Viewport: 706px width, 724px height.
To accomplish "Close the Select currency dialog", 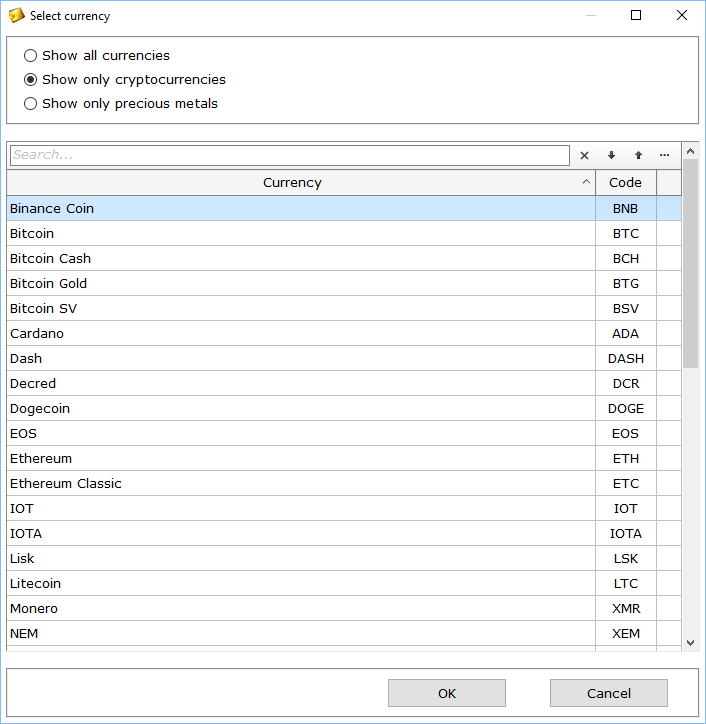I will (x=682, y=15).
